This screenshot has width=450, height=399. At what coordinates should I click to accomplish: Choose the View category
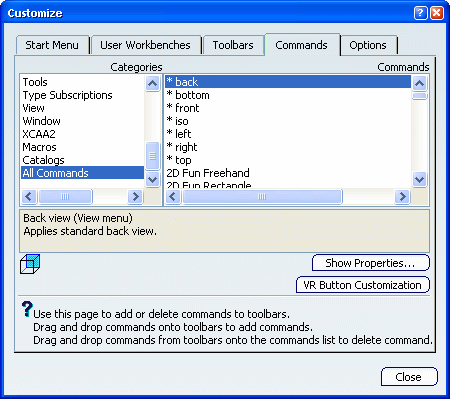(x=82, y=108)
